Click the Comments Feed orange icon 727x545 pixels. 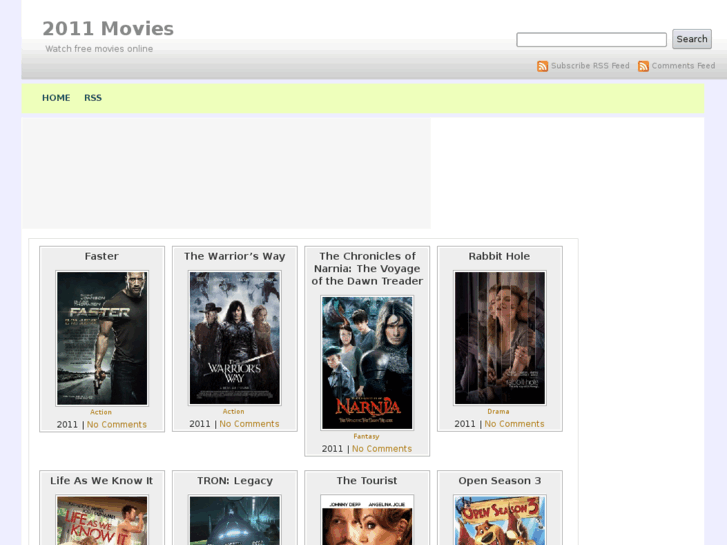(x=643, y=66)
